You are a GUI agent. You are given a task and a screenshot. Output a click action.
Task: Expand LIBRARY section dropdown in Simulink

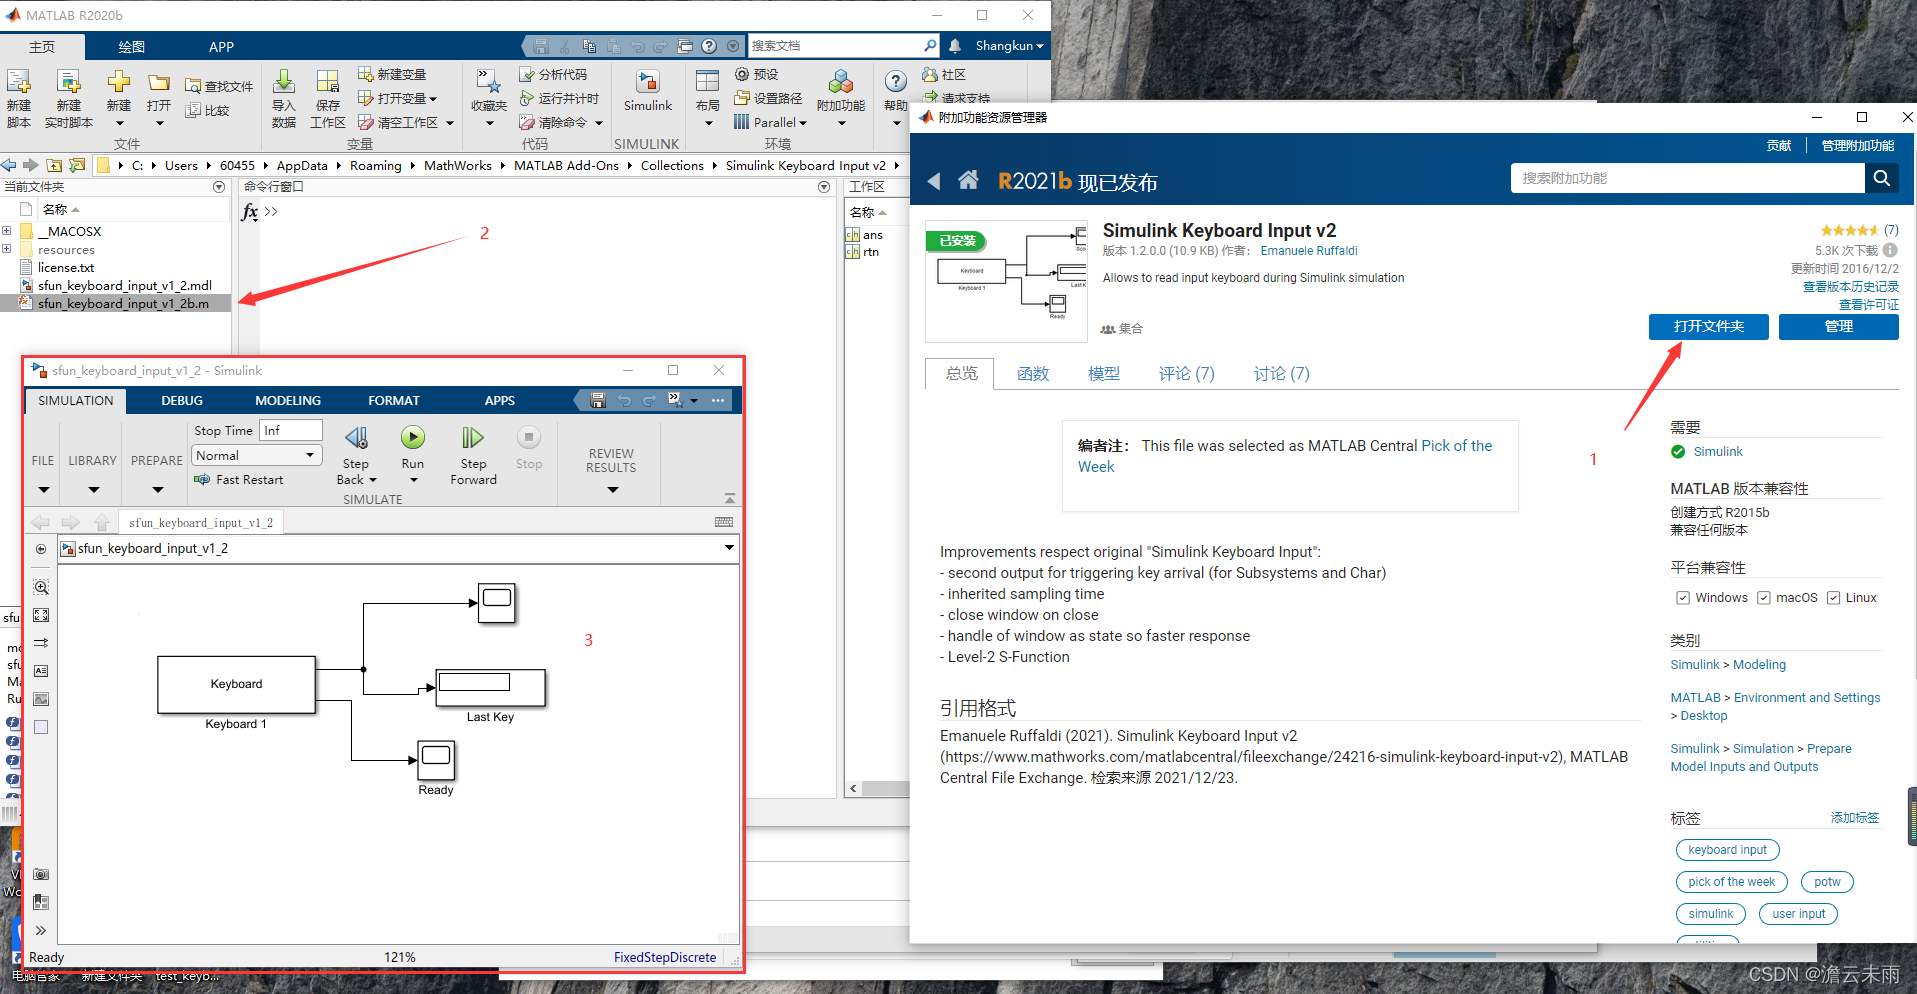coord(93,490)
